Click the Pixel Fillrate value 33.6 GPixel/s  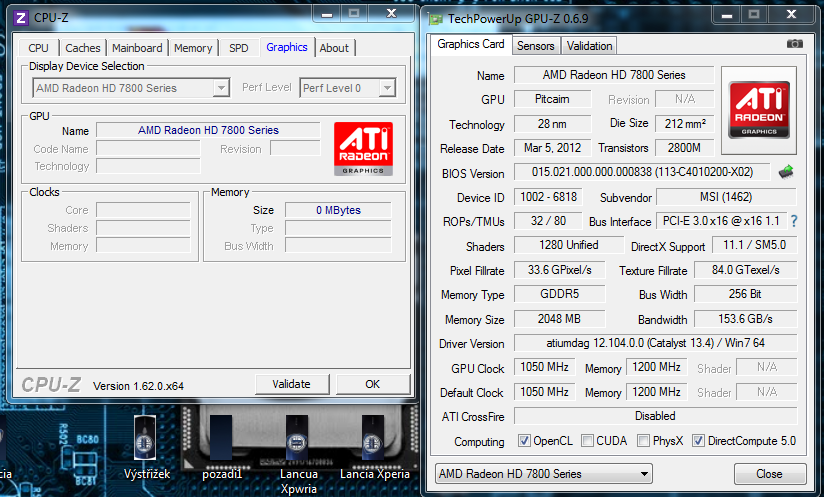point(559,270)
